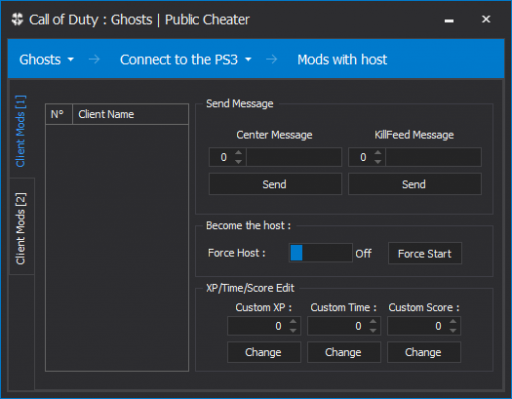The image size is (512, 399).
Task: Click the Force Start button
Action: point(425,254)
